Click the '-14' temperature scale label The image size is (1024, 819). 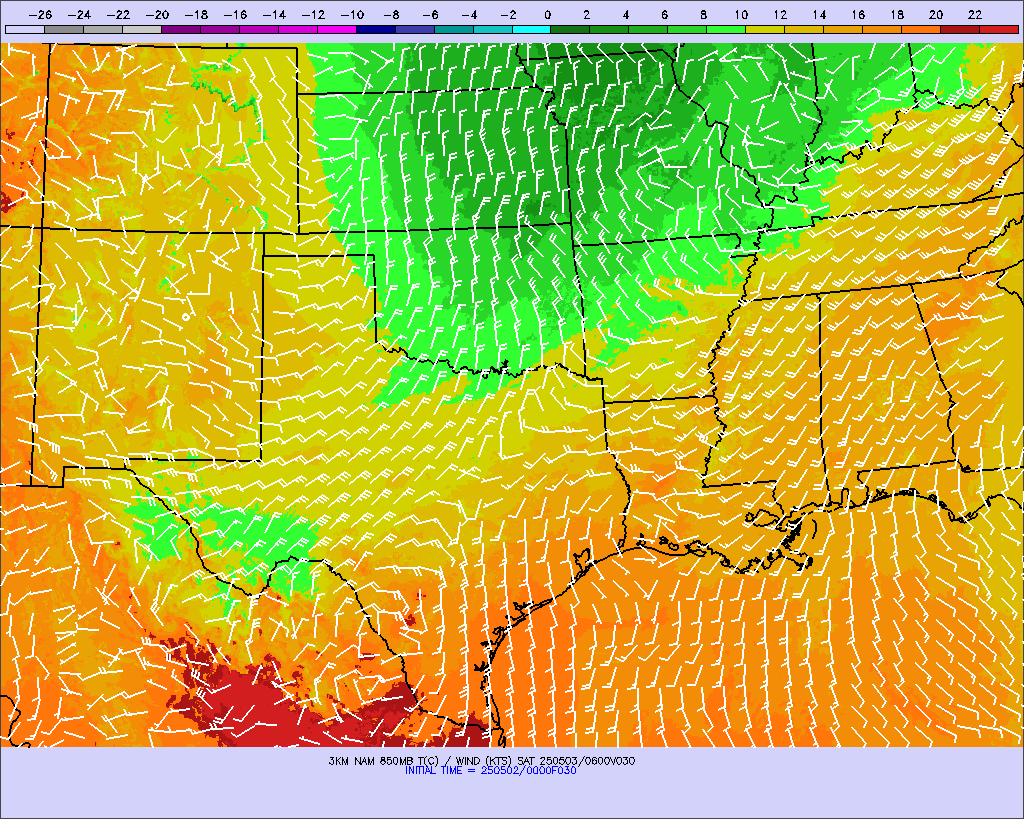[274, 14]
